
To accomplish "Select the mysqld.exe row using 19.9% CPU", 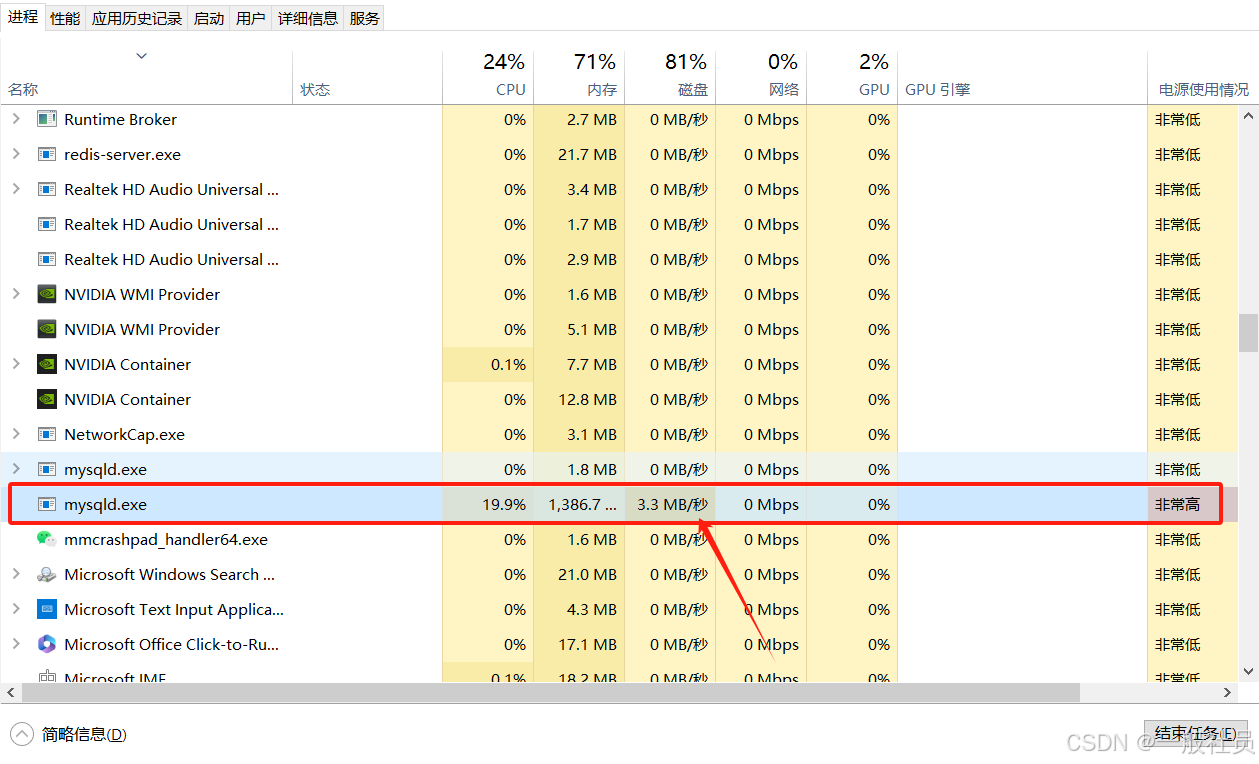I will (x=619, y=504).
